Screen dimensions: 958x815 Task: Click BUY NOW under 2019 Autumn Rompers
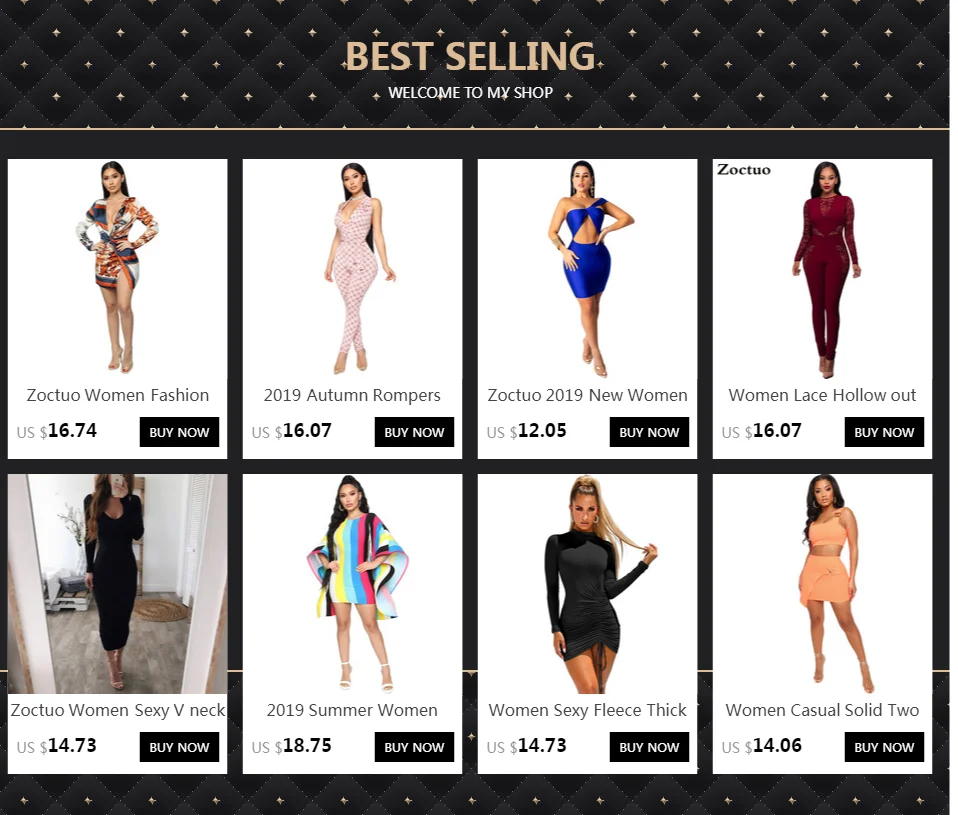click(414, 432)
